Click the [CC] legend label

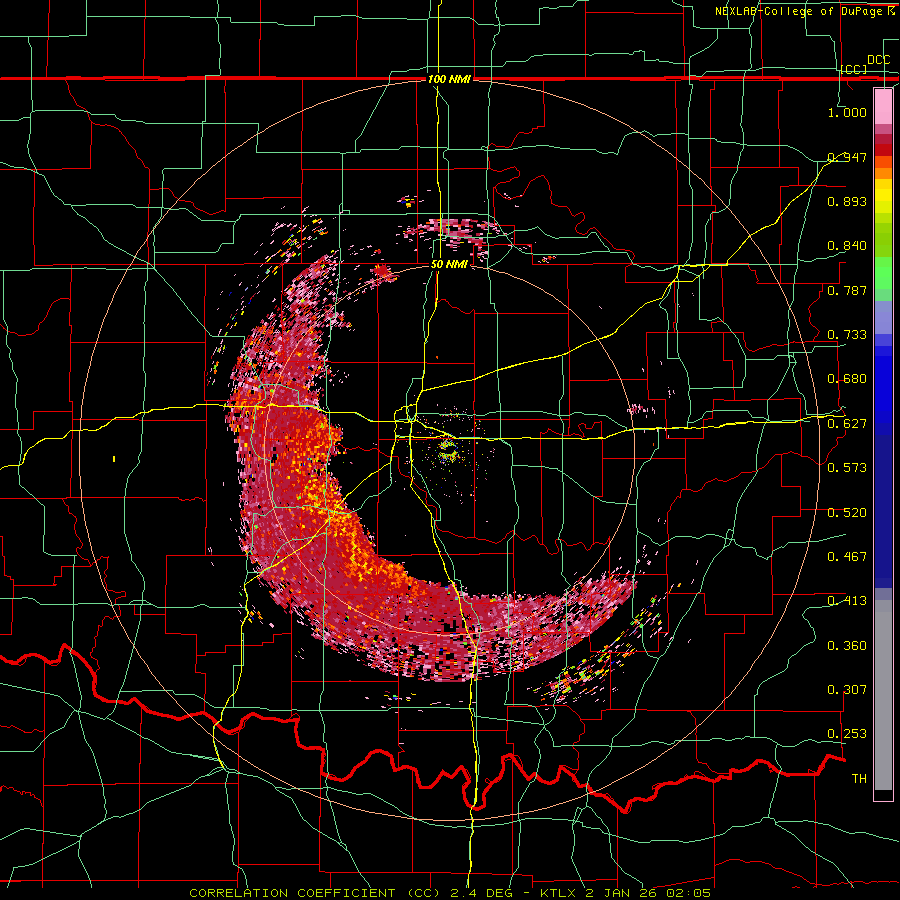click(854, 69)
